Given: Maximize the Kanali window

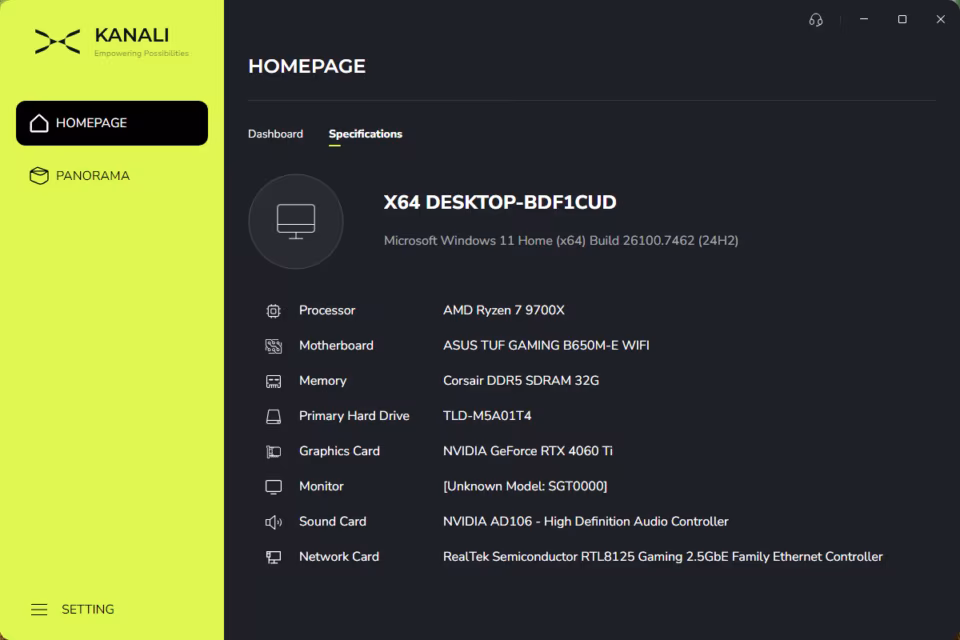Looking at the screenshot, I should click(x=902, y=20).
